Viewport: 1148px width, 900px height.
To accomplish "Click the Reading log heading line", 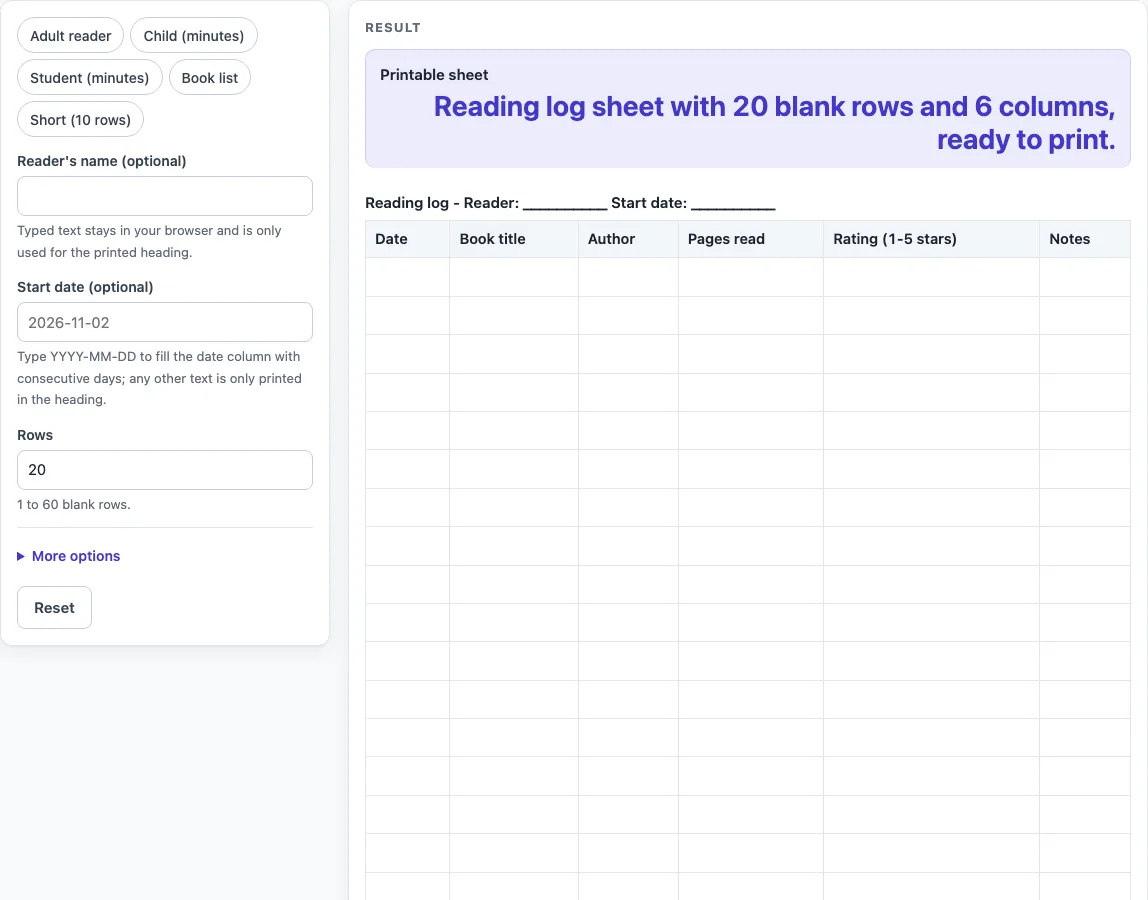I will click(x=570, y=203).
